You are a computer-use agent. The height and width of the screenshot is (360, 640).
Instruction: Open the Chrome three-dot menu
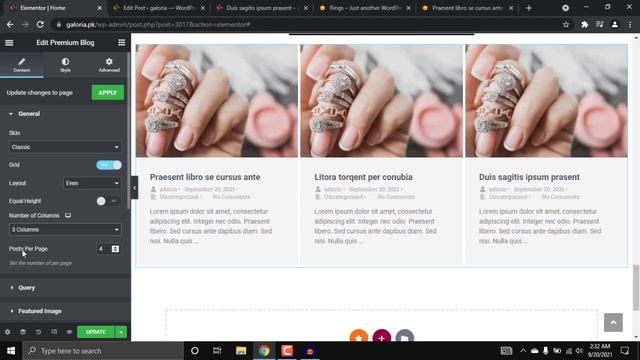630,24
